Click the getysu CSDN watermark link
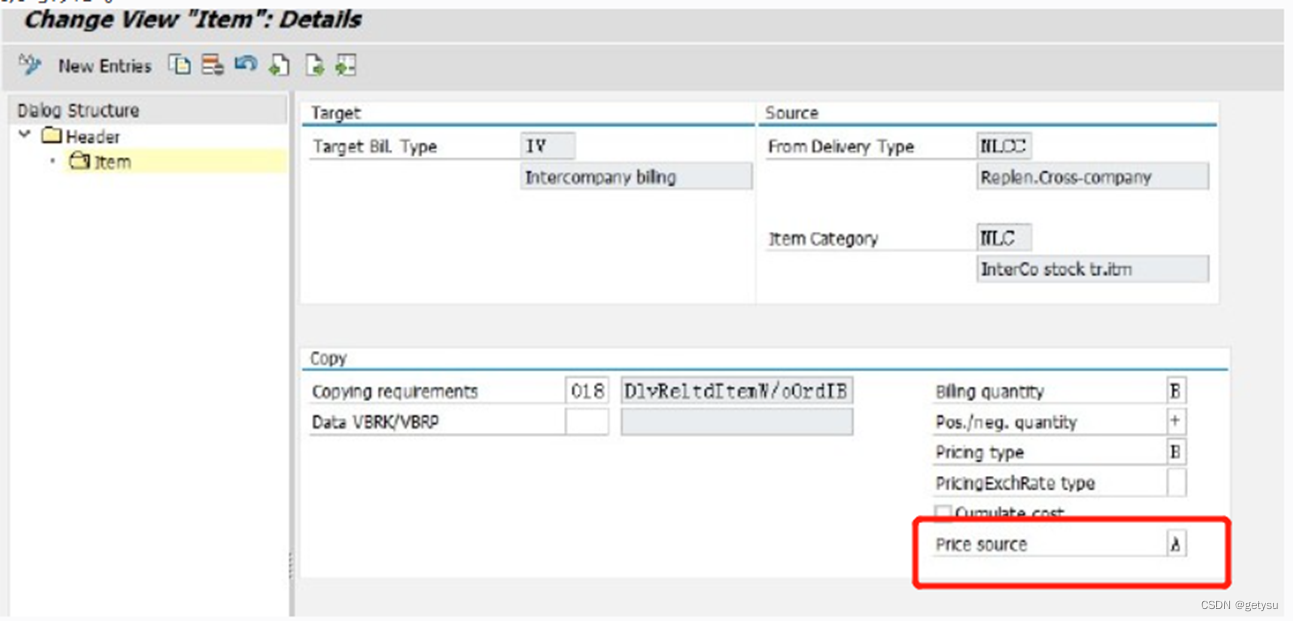1293x621 pixels. pos(1238,605)
